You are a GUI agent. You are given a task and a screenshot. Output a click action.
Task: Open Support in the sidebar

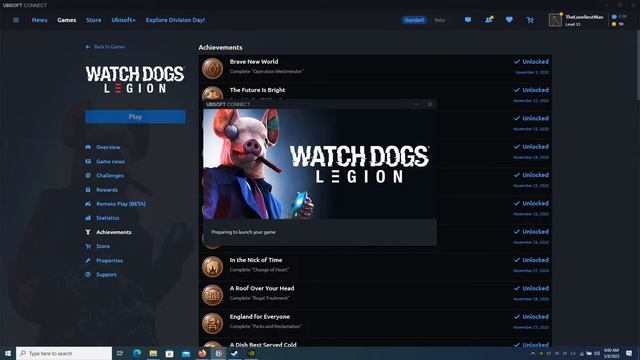click(x=106, y=275)
